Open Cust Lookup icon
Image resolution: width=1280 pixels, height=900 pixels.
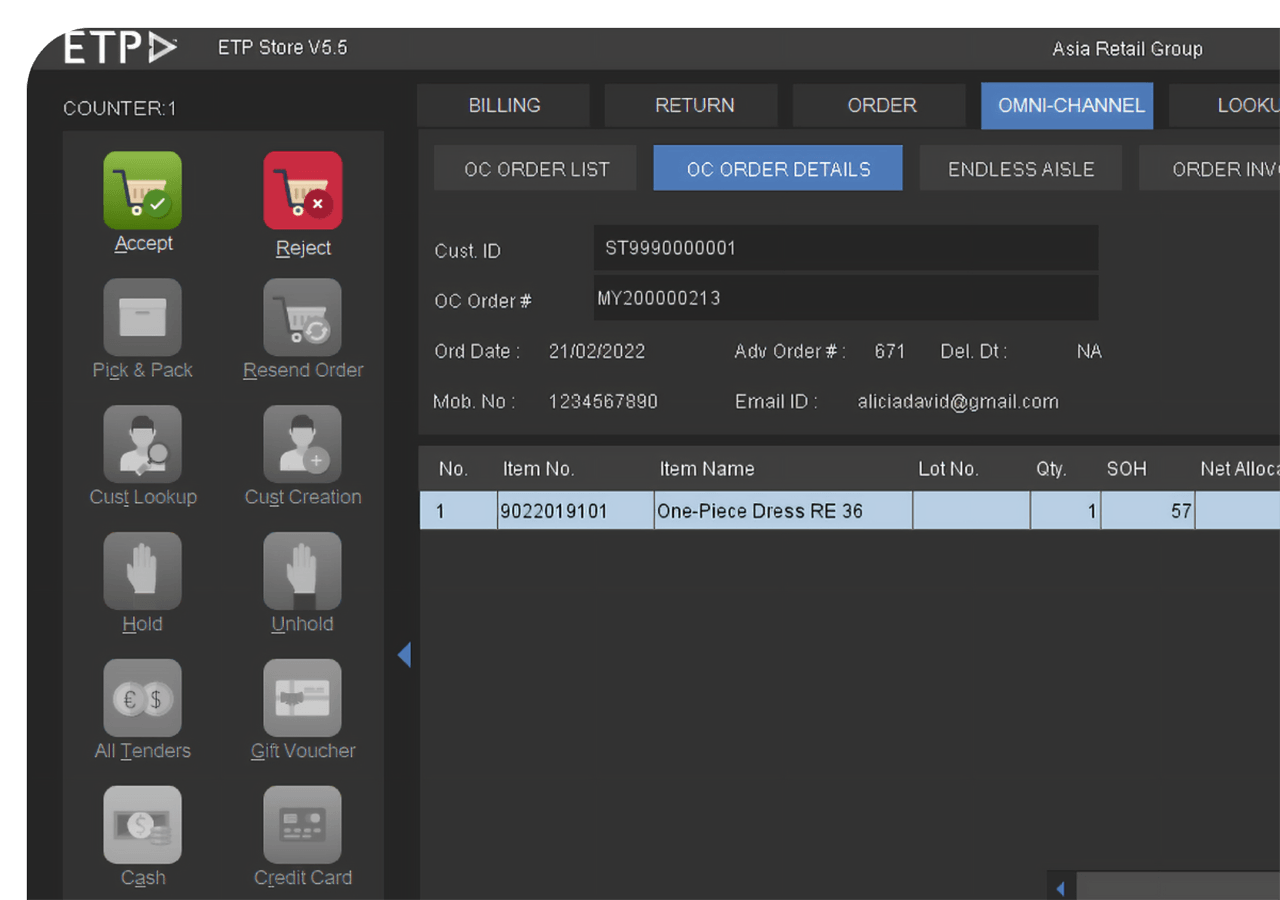pos(142,444)
